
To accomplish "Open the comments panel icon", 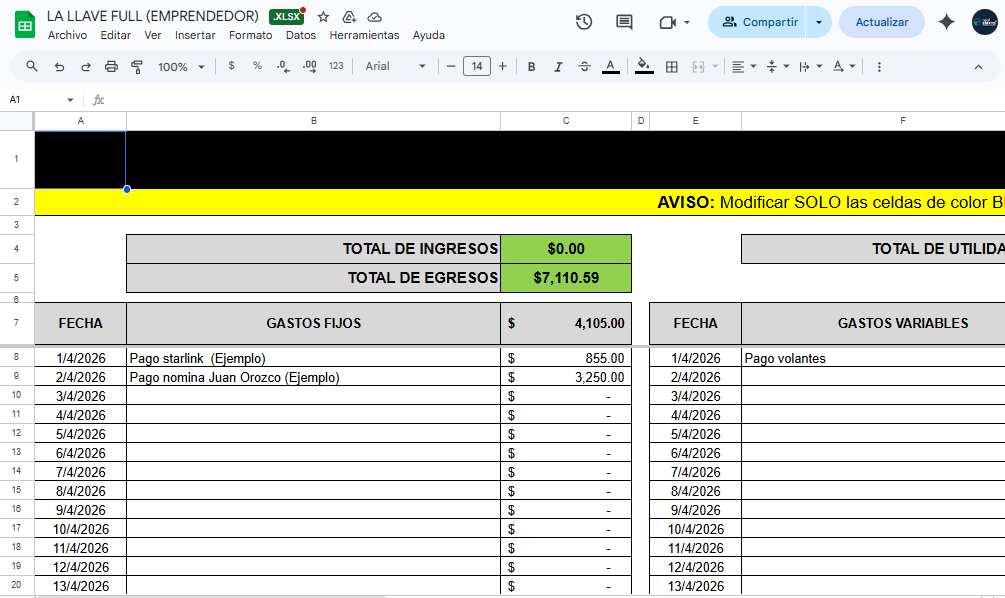I will pyautogui.click(x=625, y=22).
